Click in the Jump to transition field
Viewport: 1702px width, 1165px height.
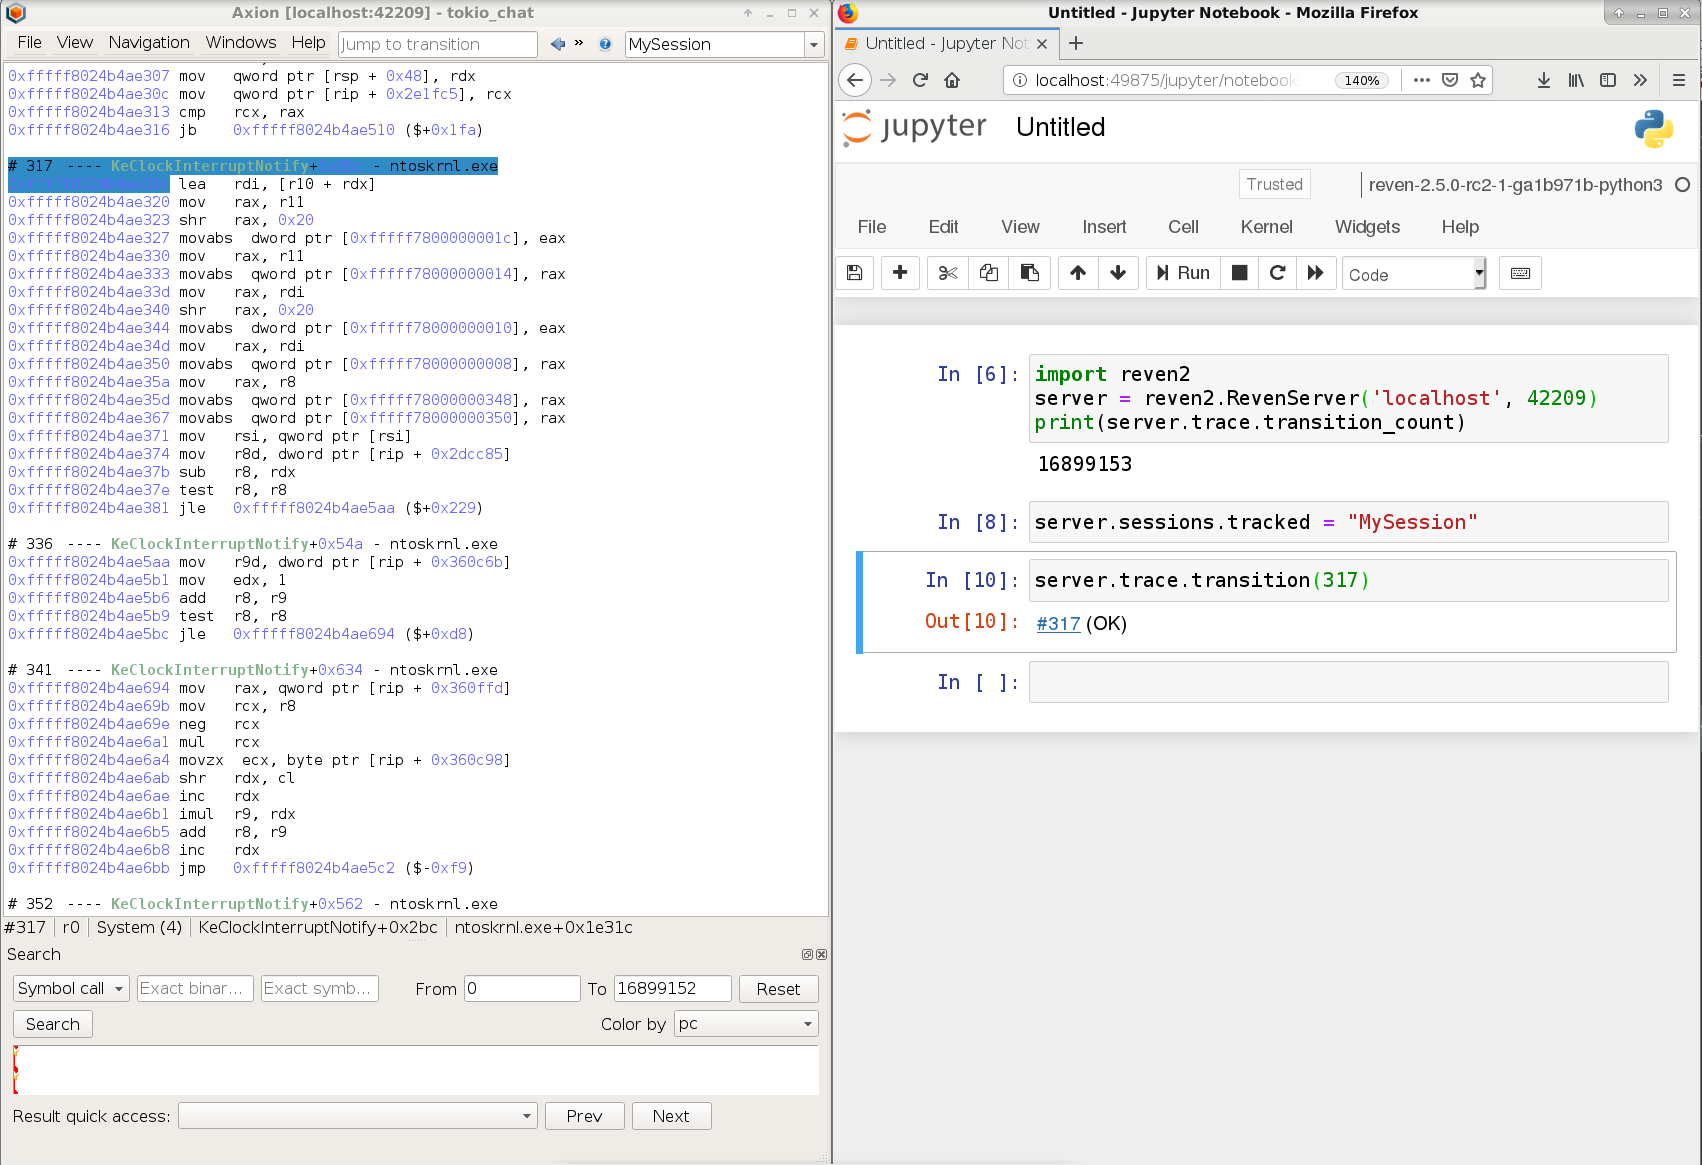[437, 44]
